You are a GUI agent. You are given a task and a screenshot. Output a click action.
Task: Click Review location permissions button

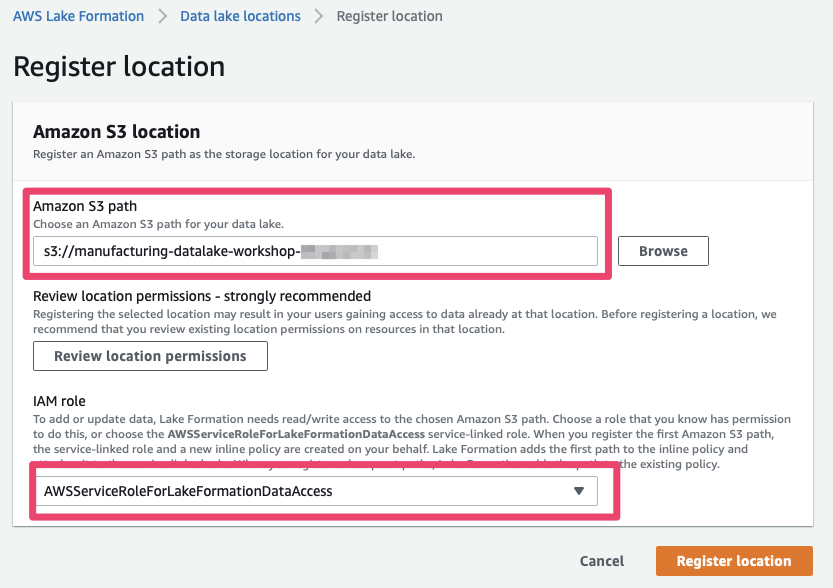click(x=150, y=356)
